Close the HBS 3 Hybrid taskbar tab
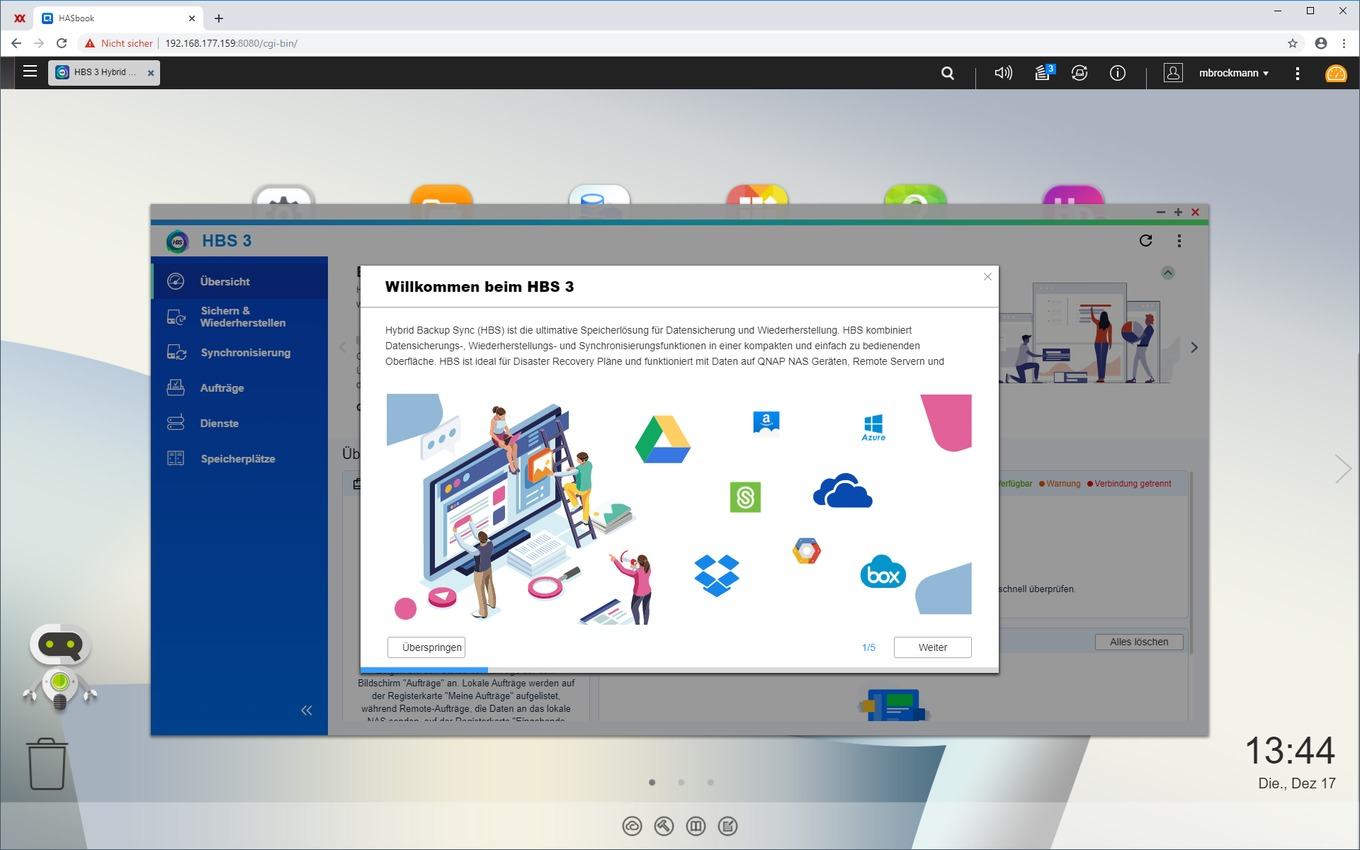 point(151,73)
